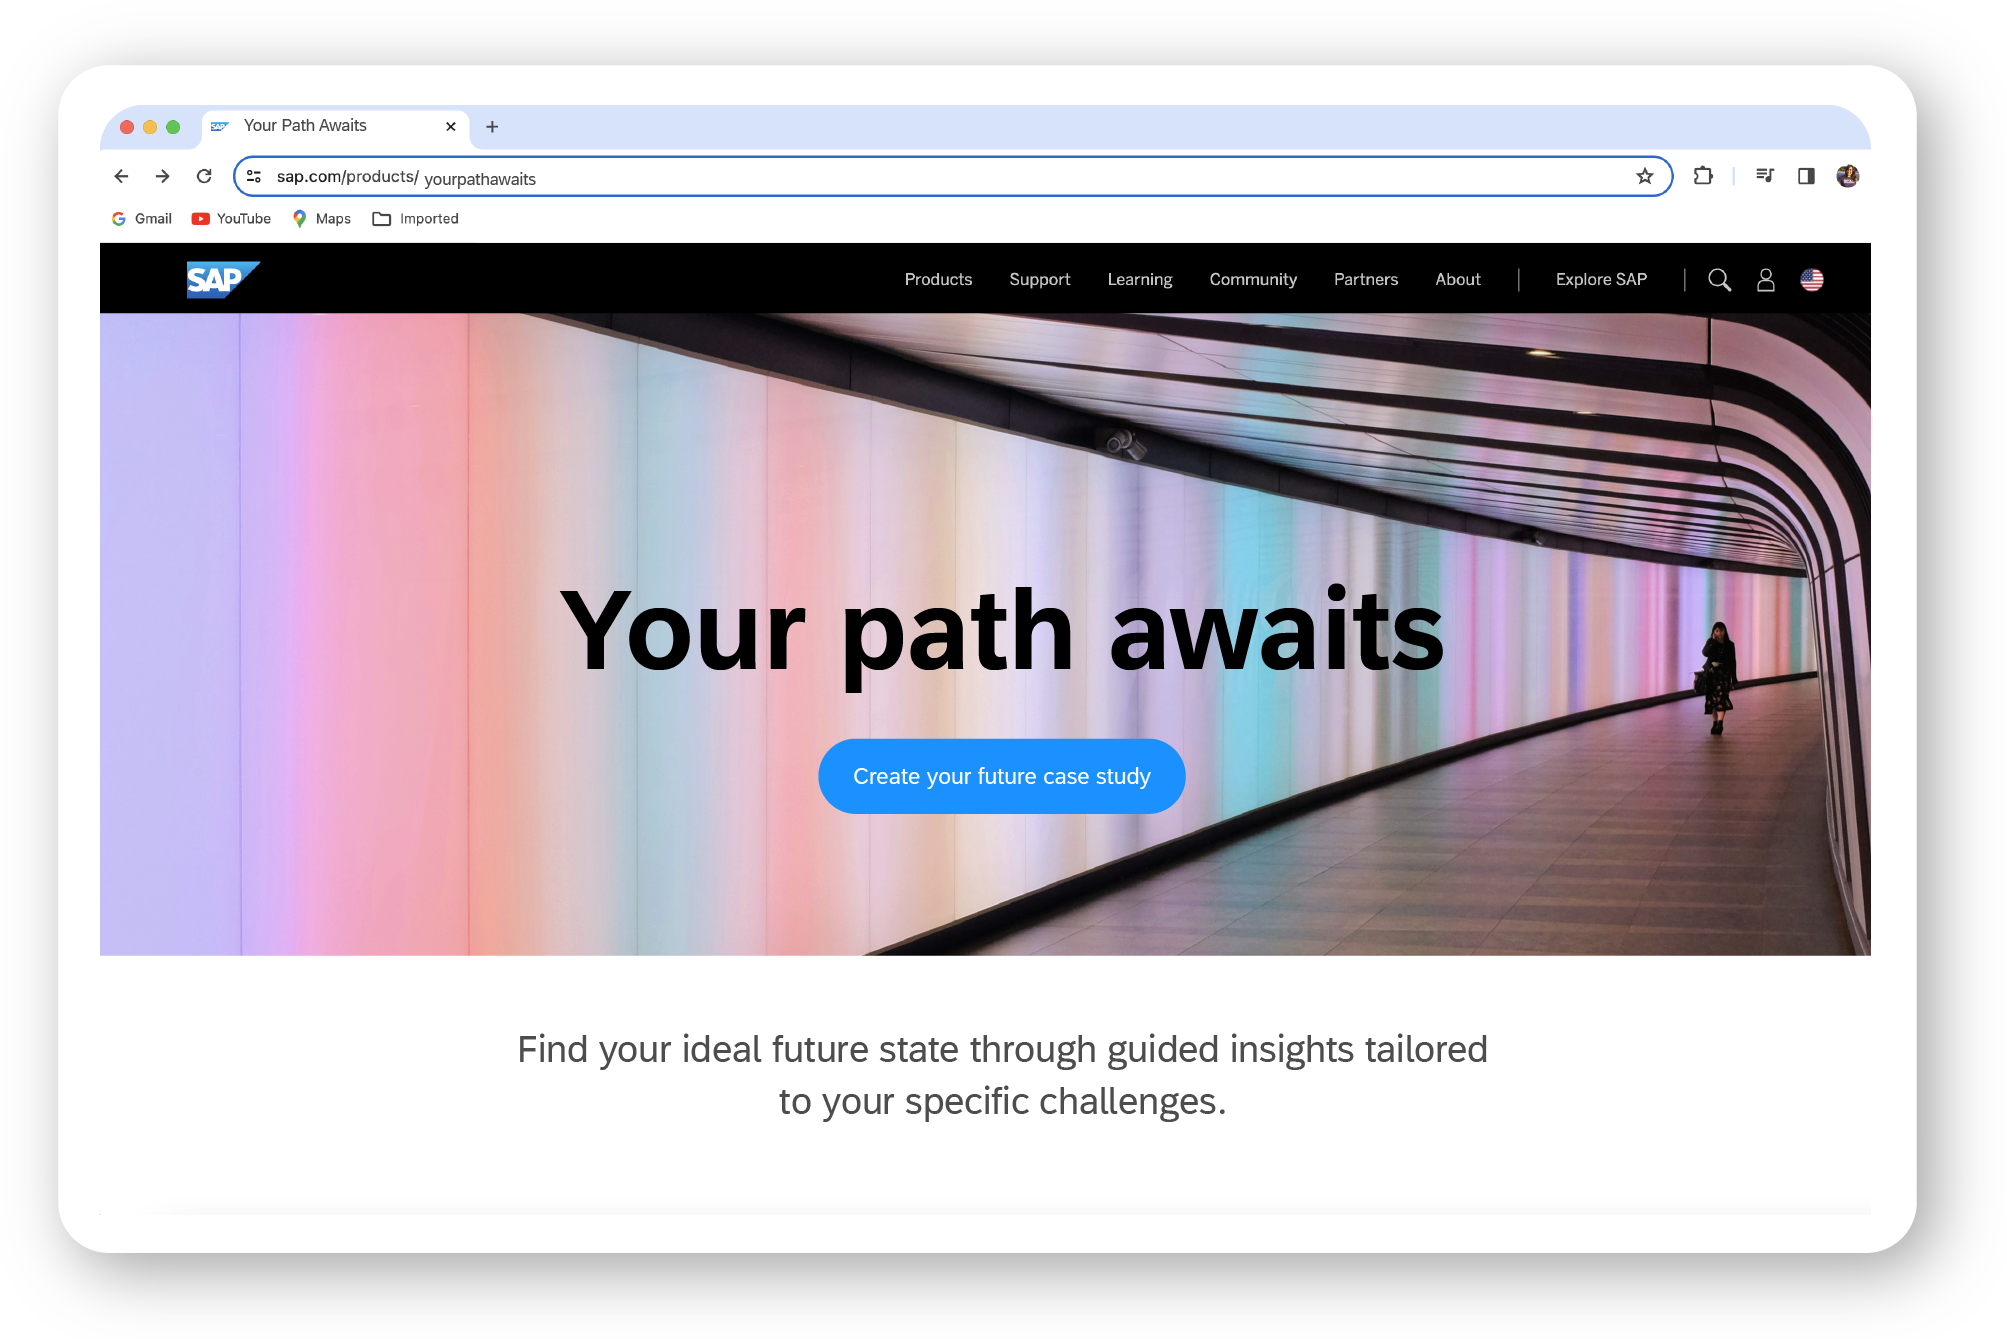Open the site search magnifier icon

(1719, 280)
